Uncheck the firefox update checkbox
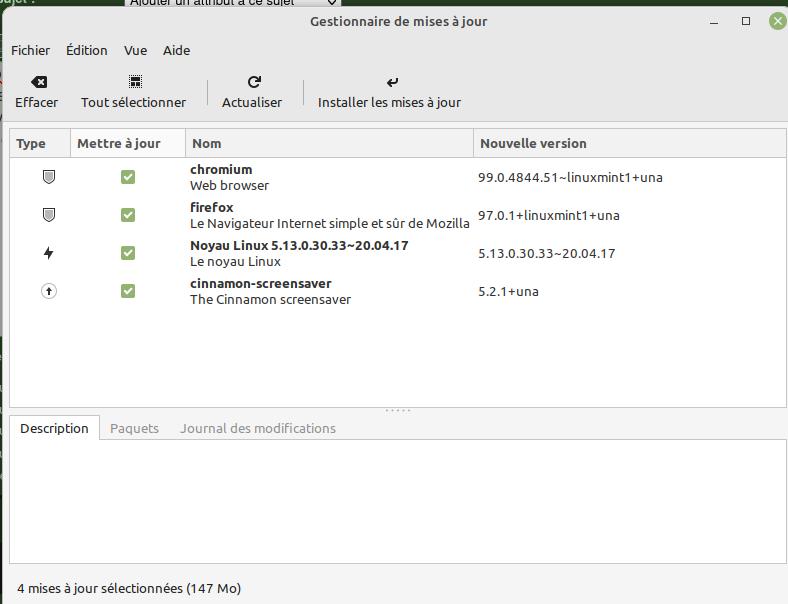Screen dimensions: 788x604 [x=128, y=215]
